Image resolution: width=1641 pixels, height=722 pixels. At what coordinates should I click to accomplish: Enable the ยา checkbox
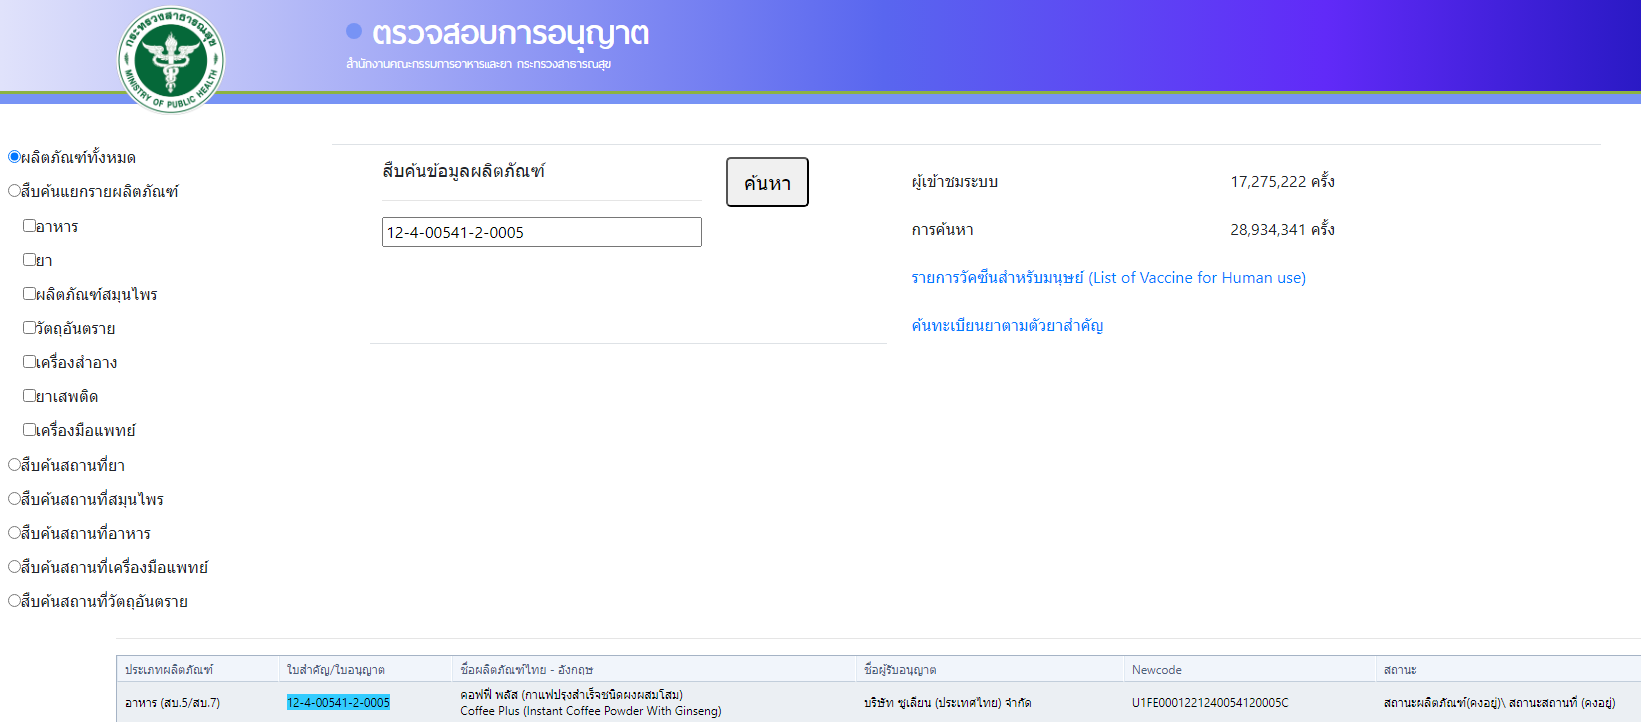tap(29, 260)
